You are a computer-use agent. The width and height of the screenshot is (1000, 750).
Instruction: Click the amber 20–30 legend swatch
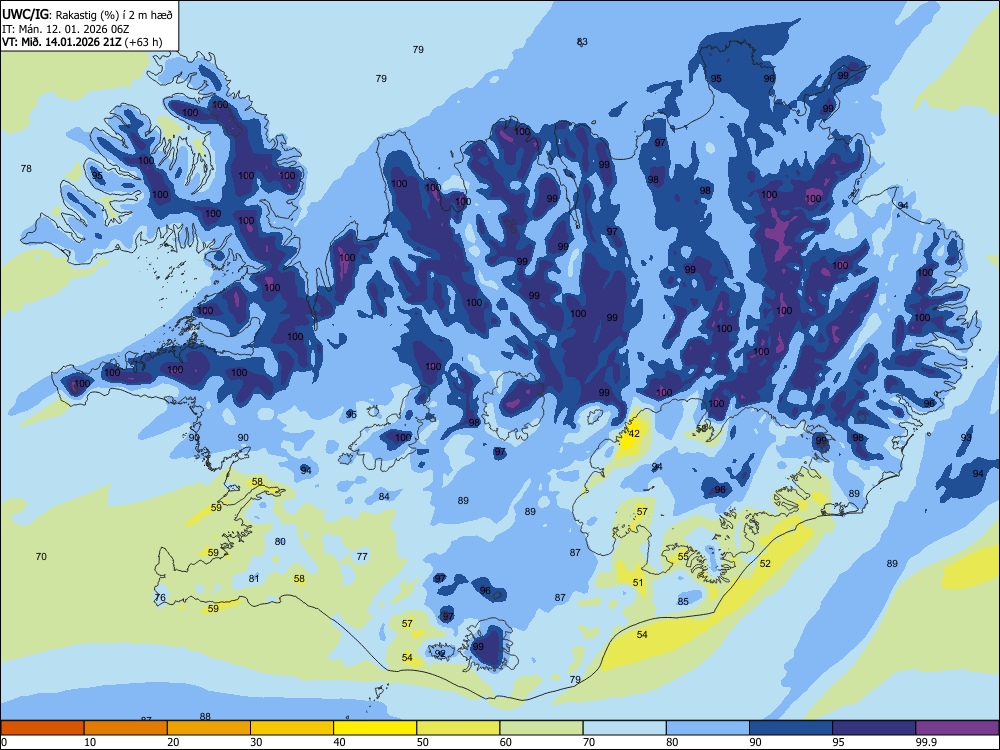(209, 728)
